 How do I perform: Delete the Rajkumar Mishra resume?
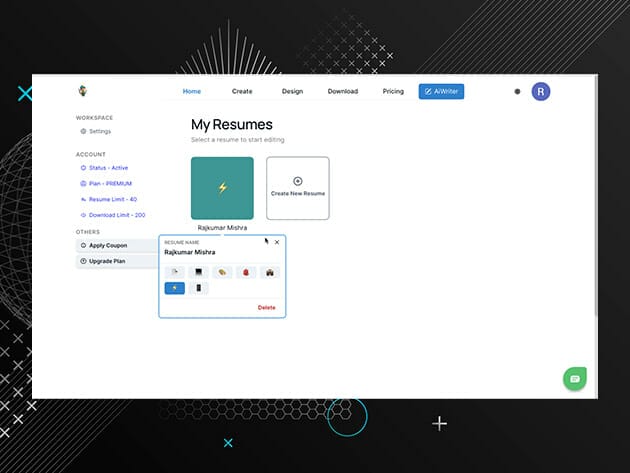266,307
